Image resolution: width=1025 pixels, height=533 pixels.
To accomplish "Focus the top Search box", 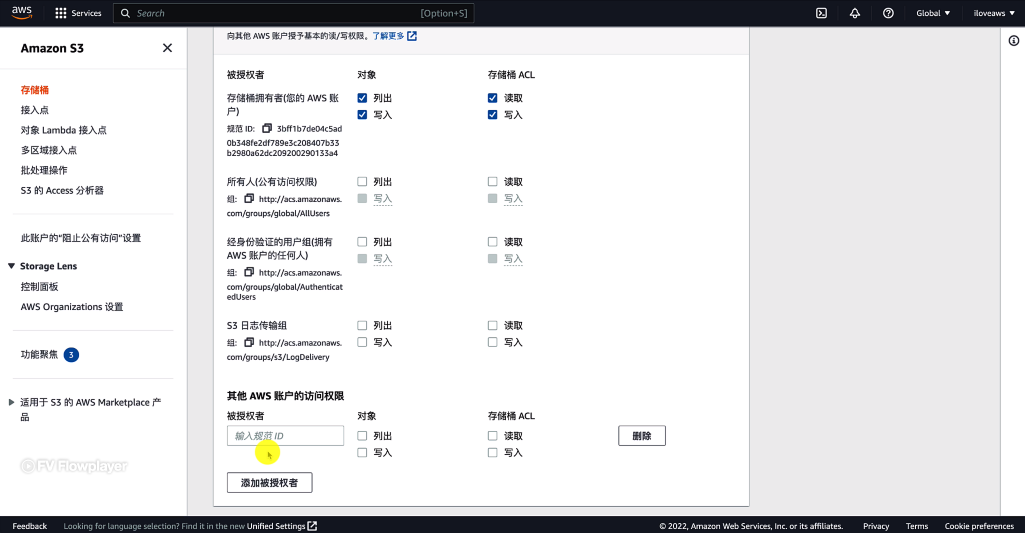I will 294,13.
